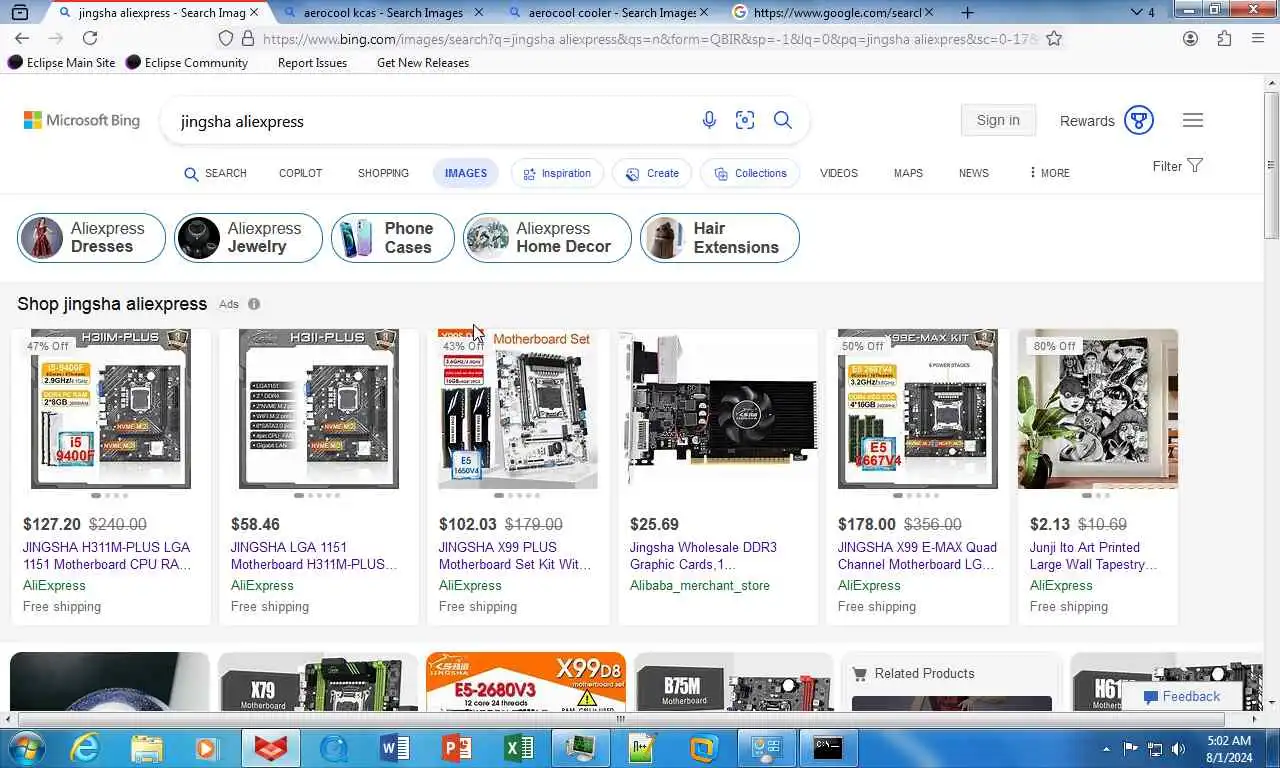Open the command prompt taskbar icon

click(x=827, y=748)
